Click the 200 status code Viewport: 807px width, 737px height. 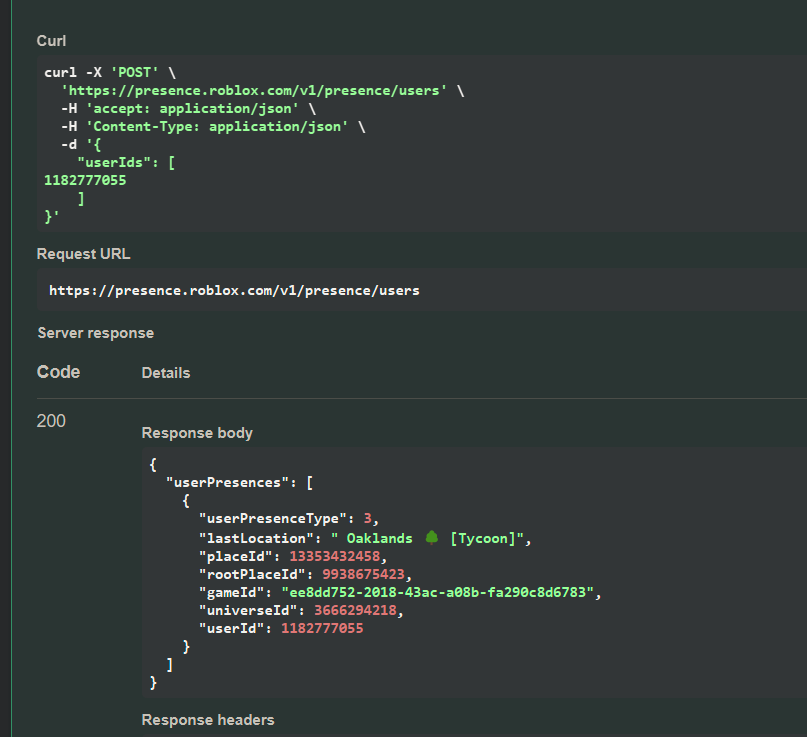point(51,420)
